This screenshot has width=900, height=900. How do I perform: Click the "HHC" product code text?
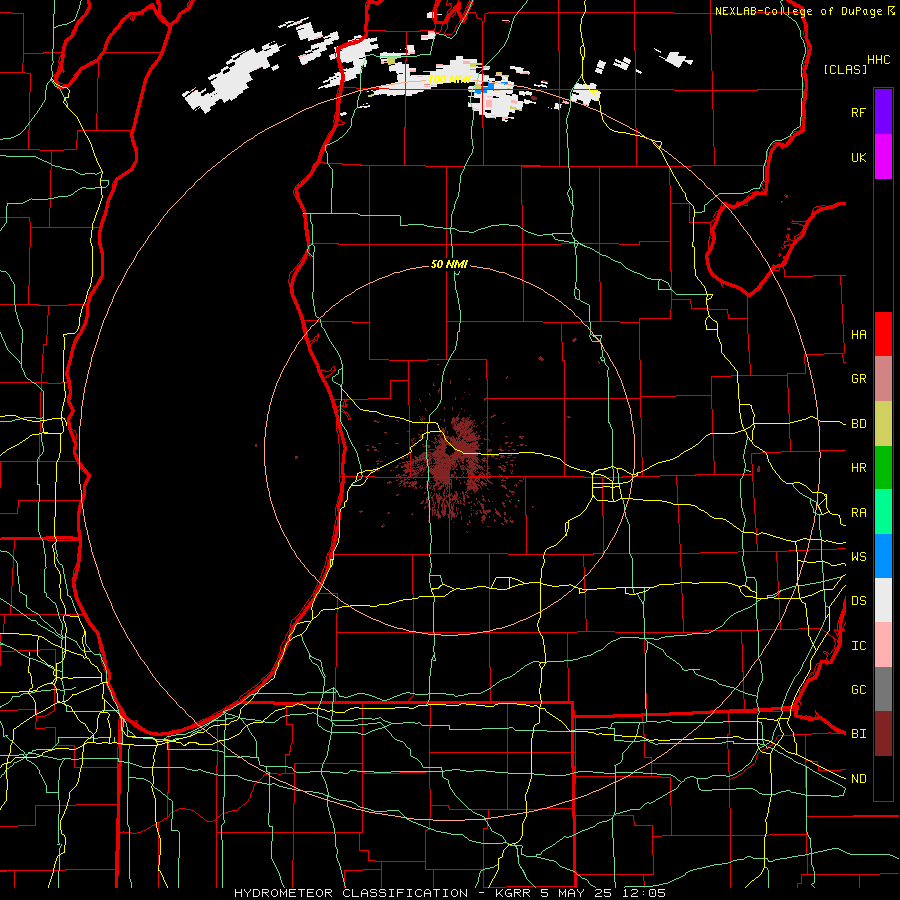[x=879, y=60]
